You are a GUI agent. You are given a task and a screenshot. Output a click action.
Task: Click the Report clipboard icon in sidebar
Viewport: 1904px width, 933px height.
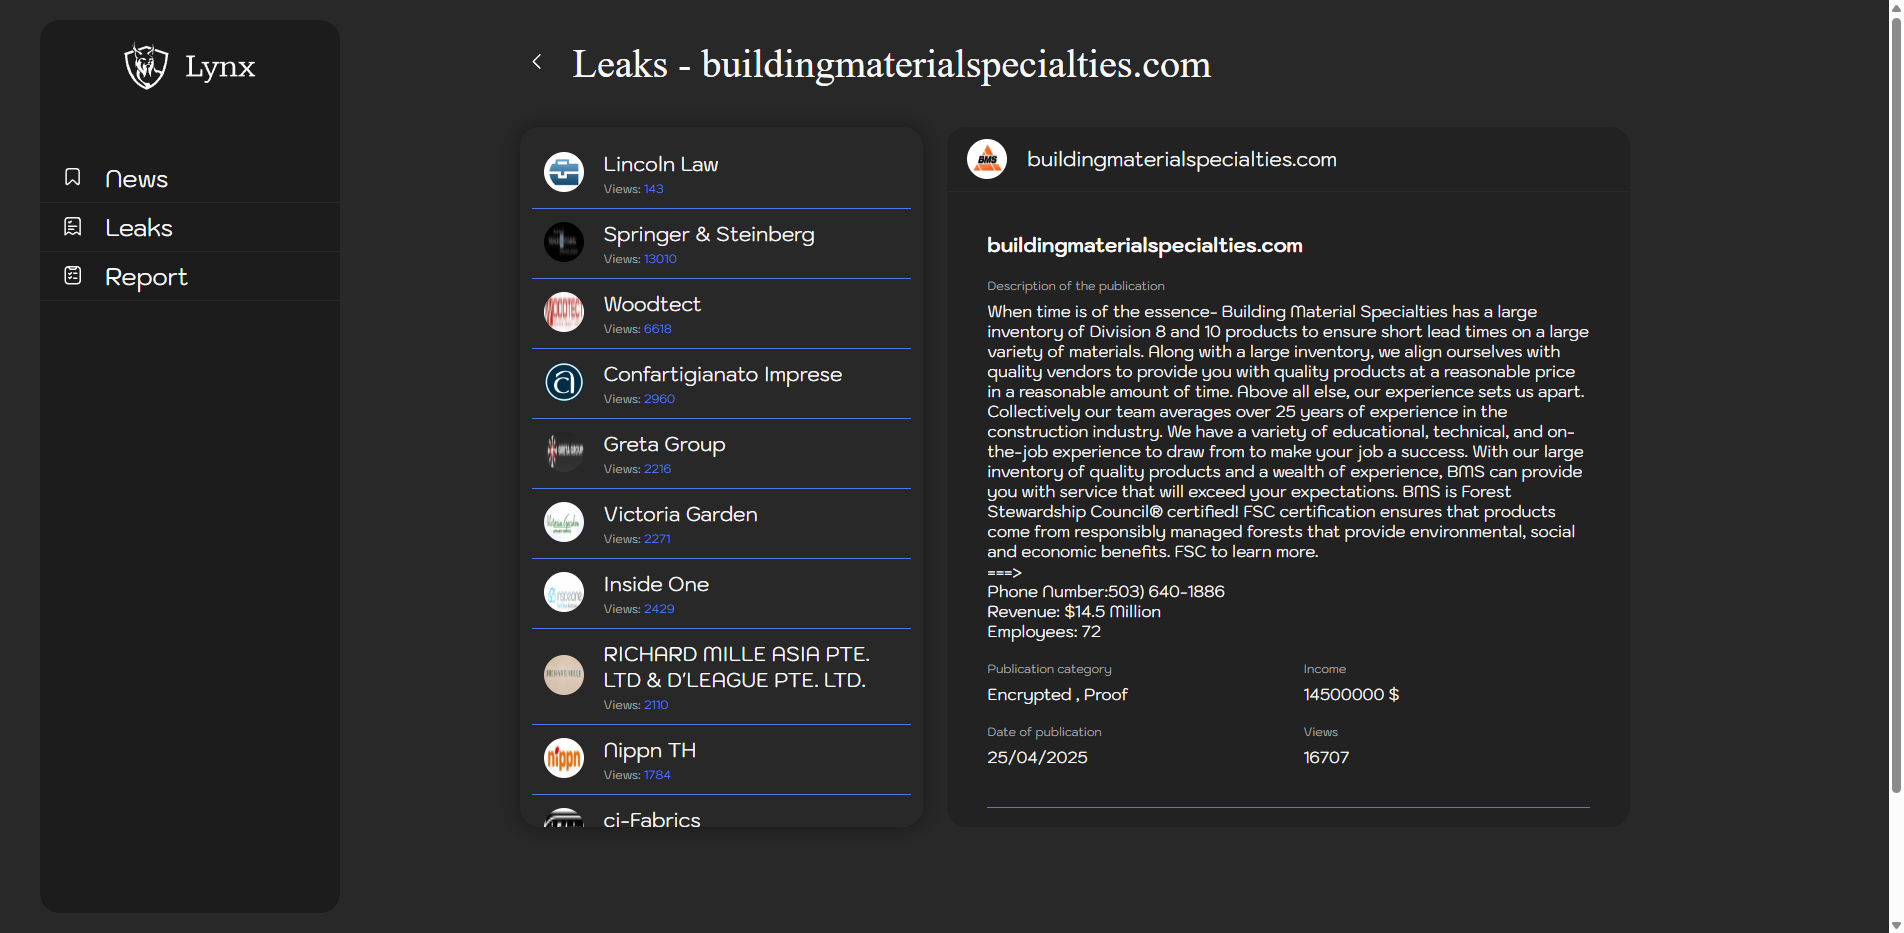(73, 276)
